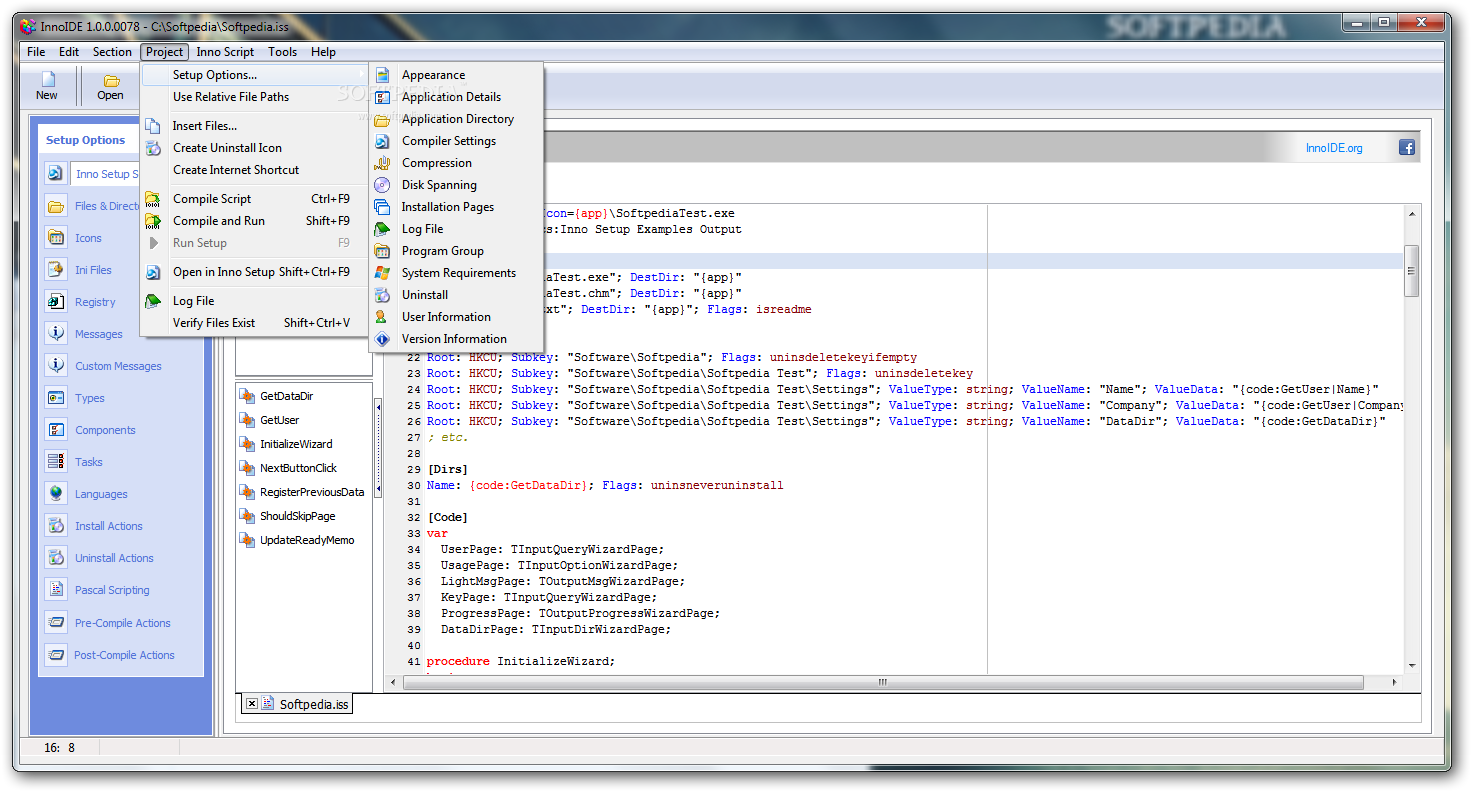Click the New file toolbar button
This screenshot has width=1472, height=792.
pyautogui.click(x=47, y=86)
